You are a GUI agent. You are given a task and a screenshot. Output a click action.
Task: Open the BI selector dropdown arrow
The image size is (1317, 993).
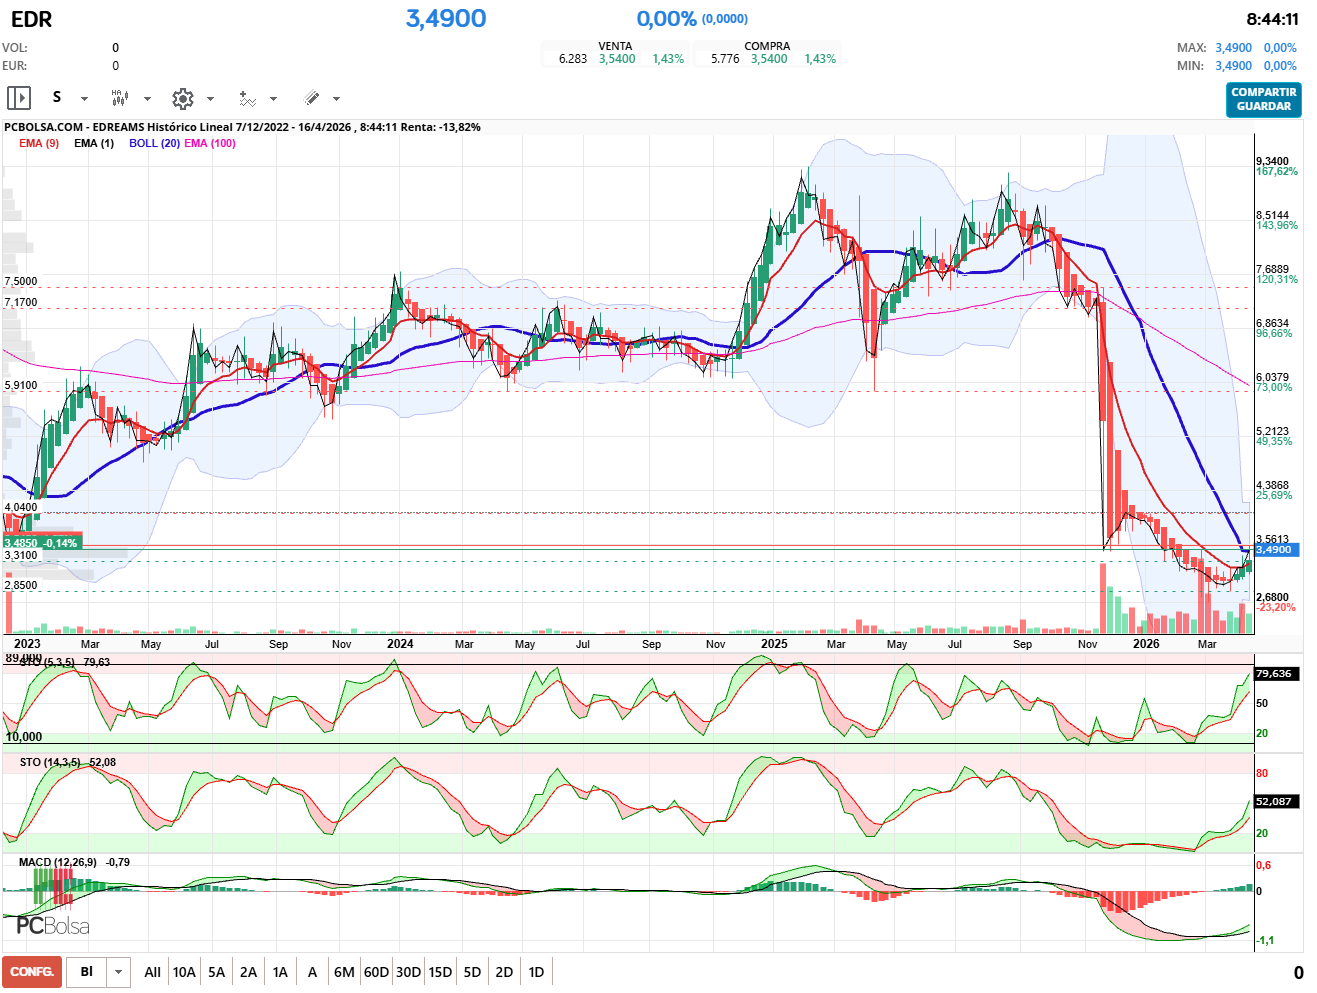click(x=119, y=972)
